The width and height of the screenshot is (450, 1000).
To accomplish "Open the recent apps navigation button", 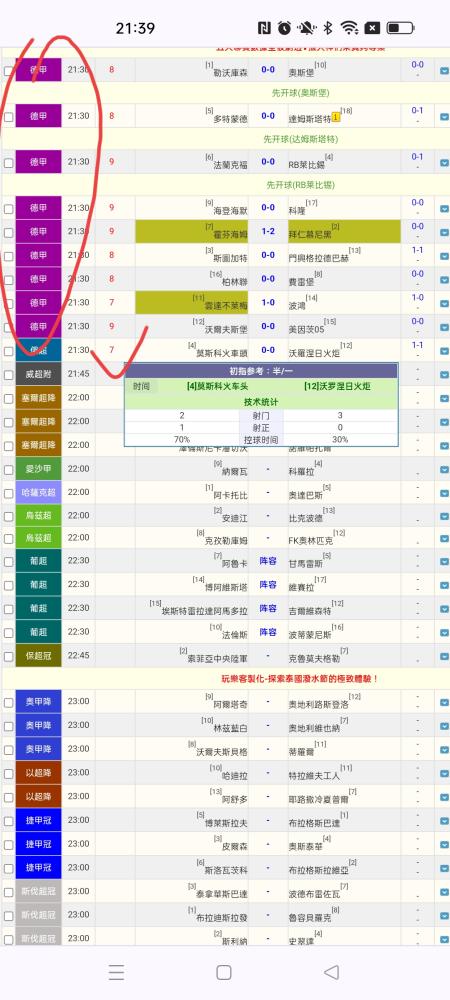I will click(116, 972).
